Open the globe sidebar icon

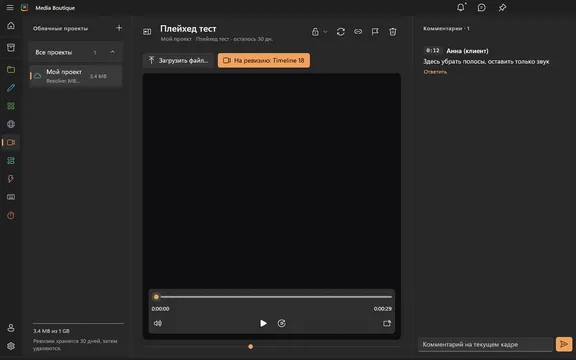11,124
